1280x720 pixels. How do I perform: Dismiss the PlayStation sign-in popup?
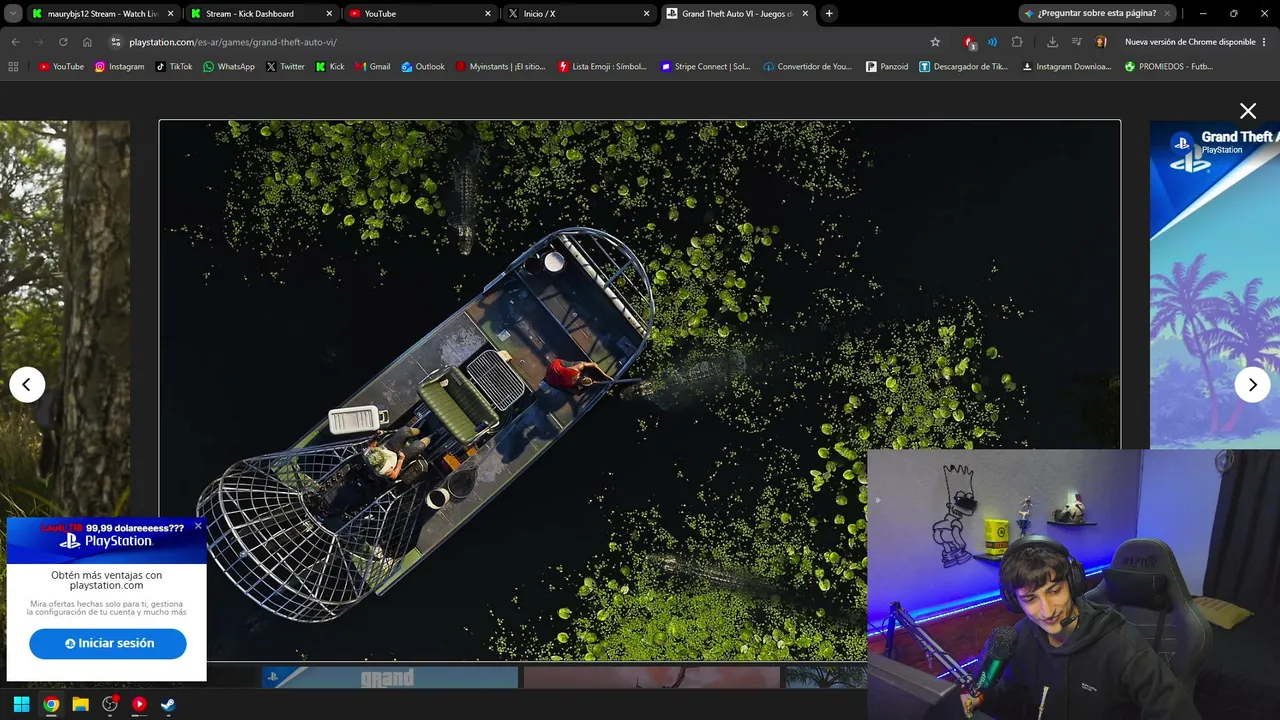point(198,526)
